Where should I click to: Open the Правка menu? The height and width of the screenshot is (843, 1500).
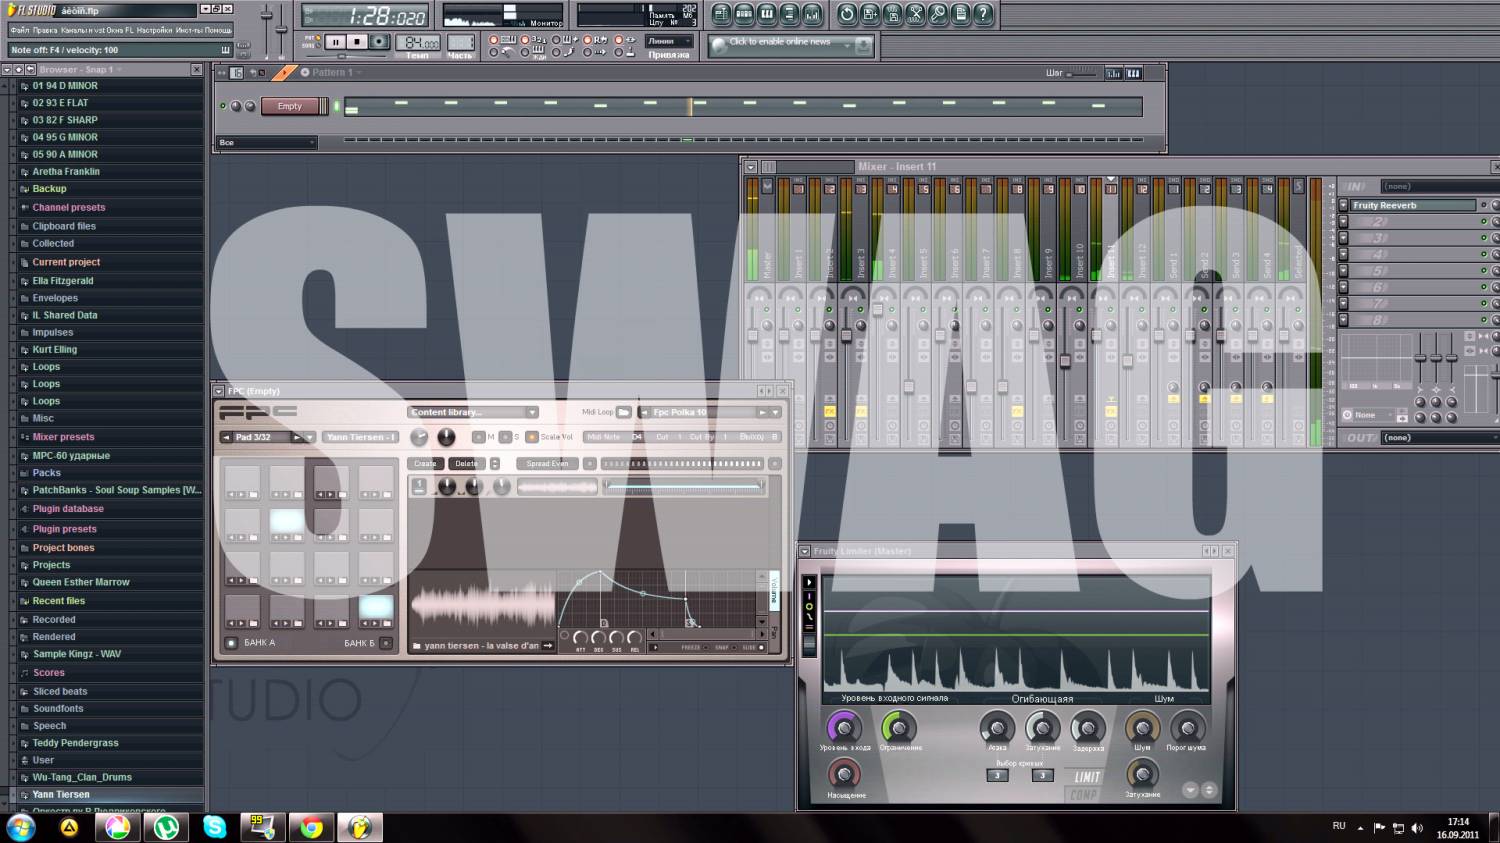click(45, 30)
